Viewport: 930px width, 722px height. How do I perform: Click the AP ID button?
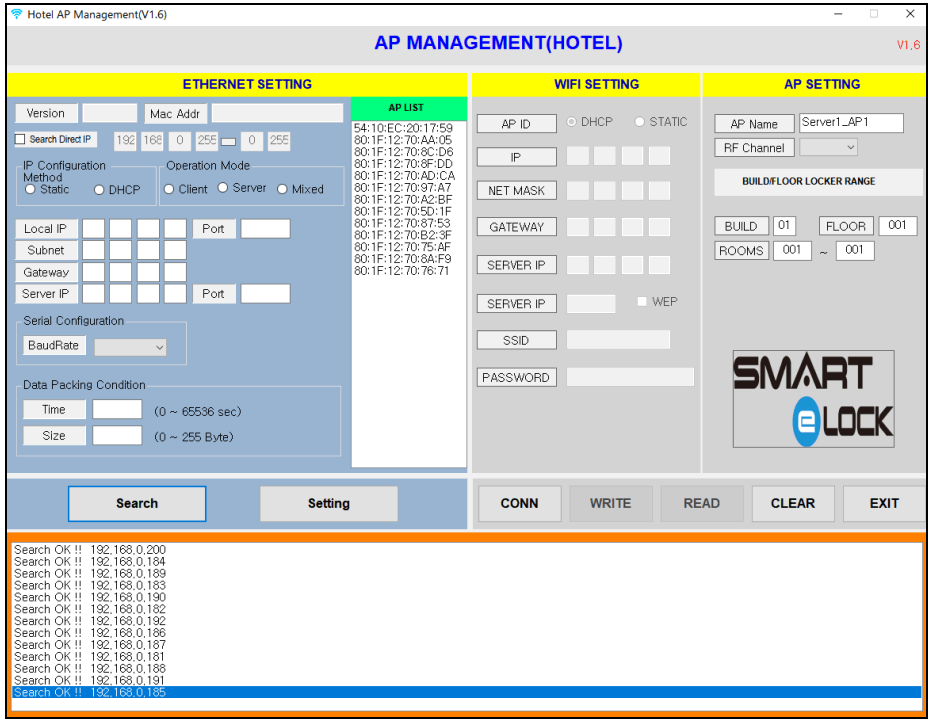click(x=516, y=123)
